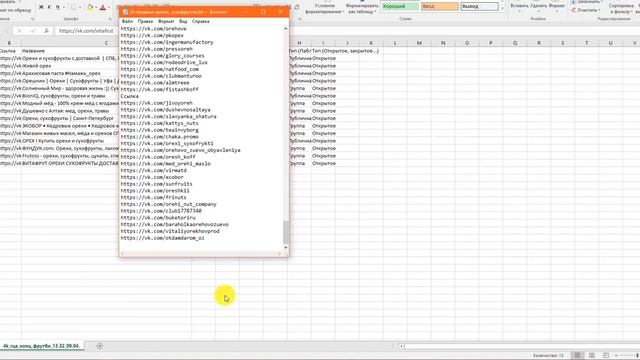Switch to Normal view in status bar
Viewport: 640px width, 360px height.
click(577, 356)
